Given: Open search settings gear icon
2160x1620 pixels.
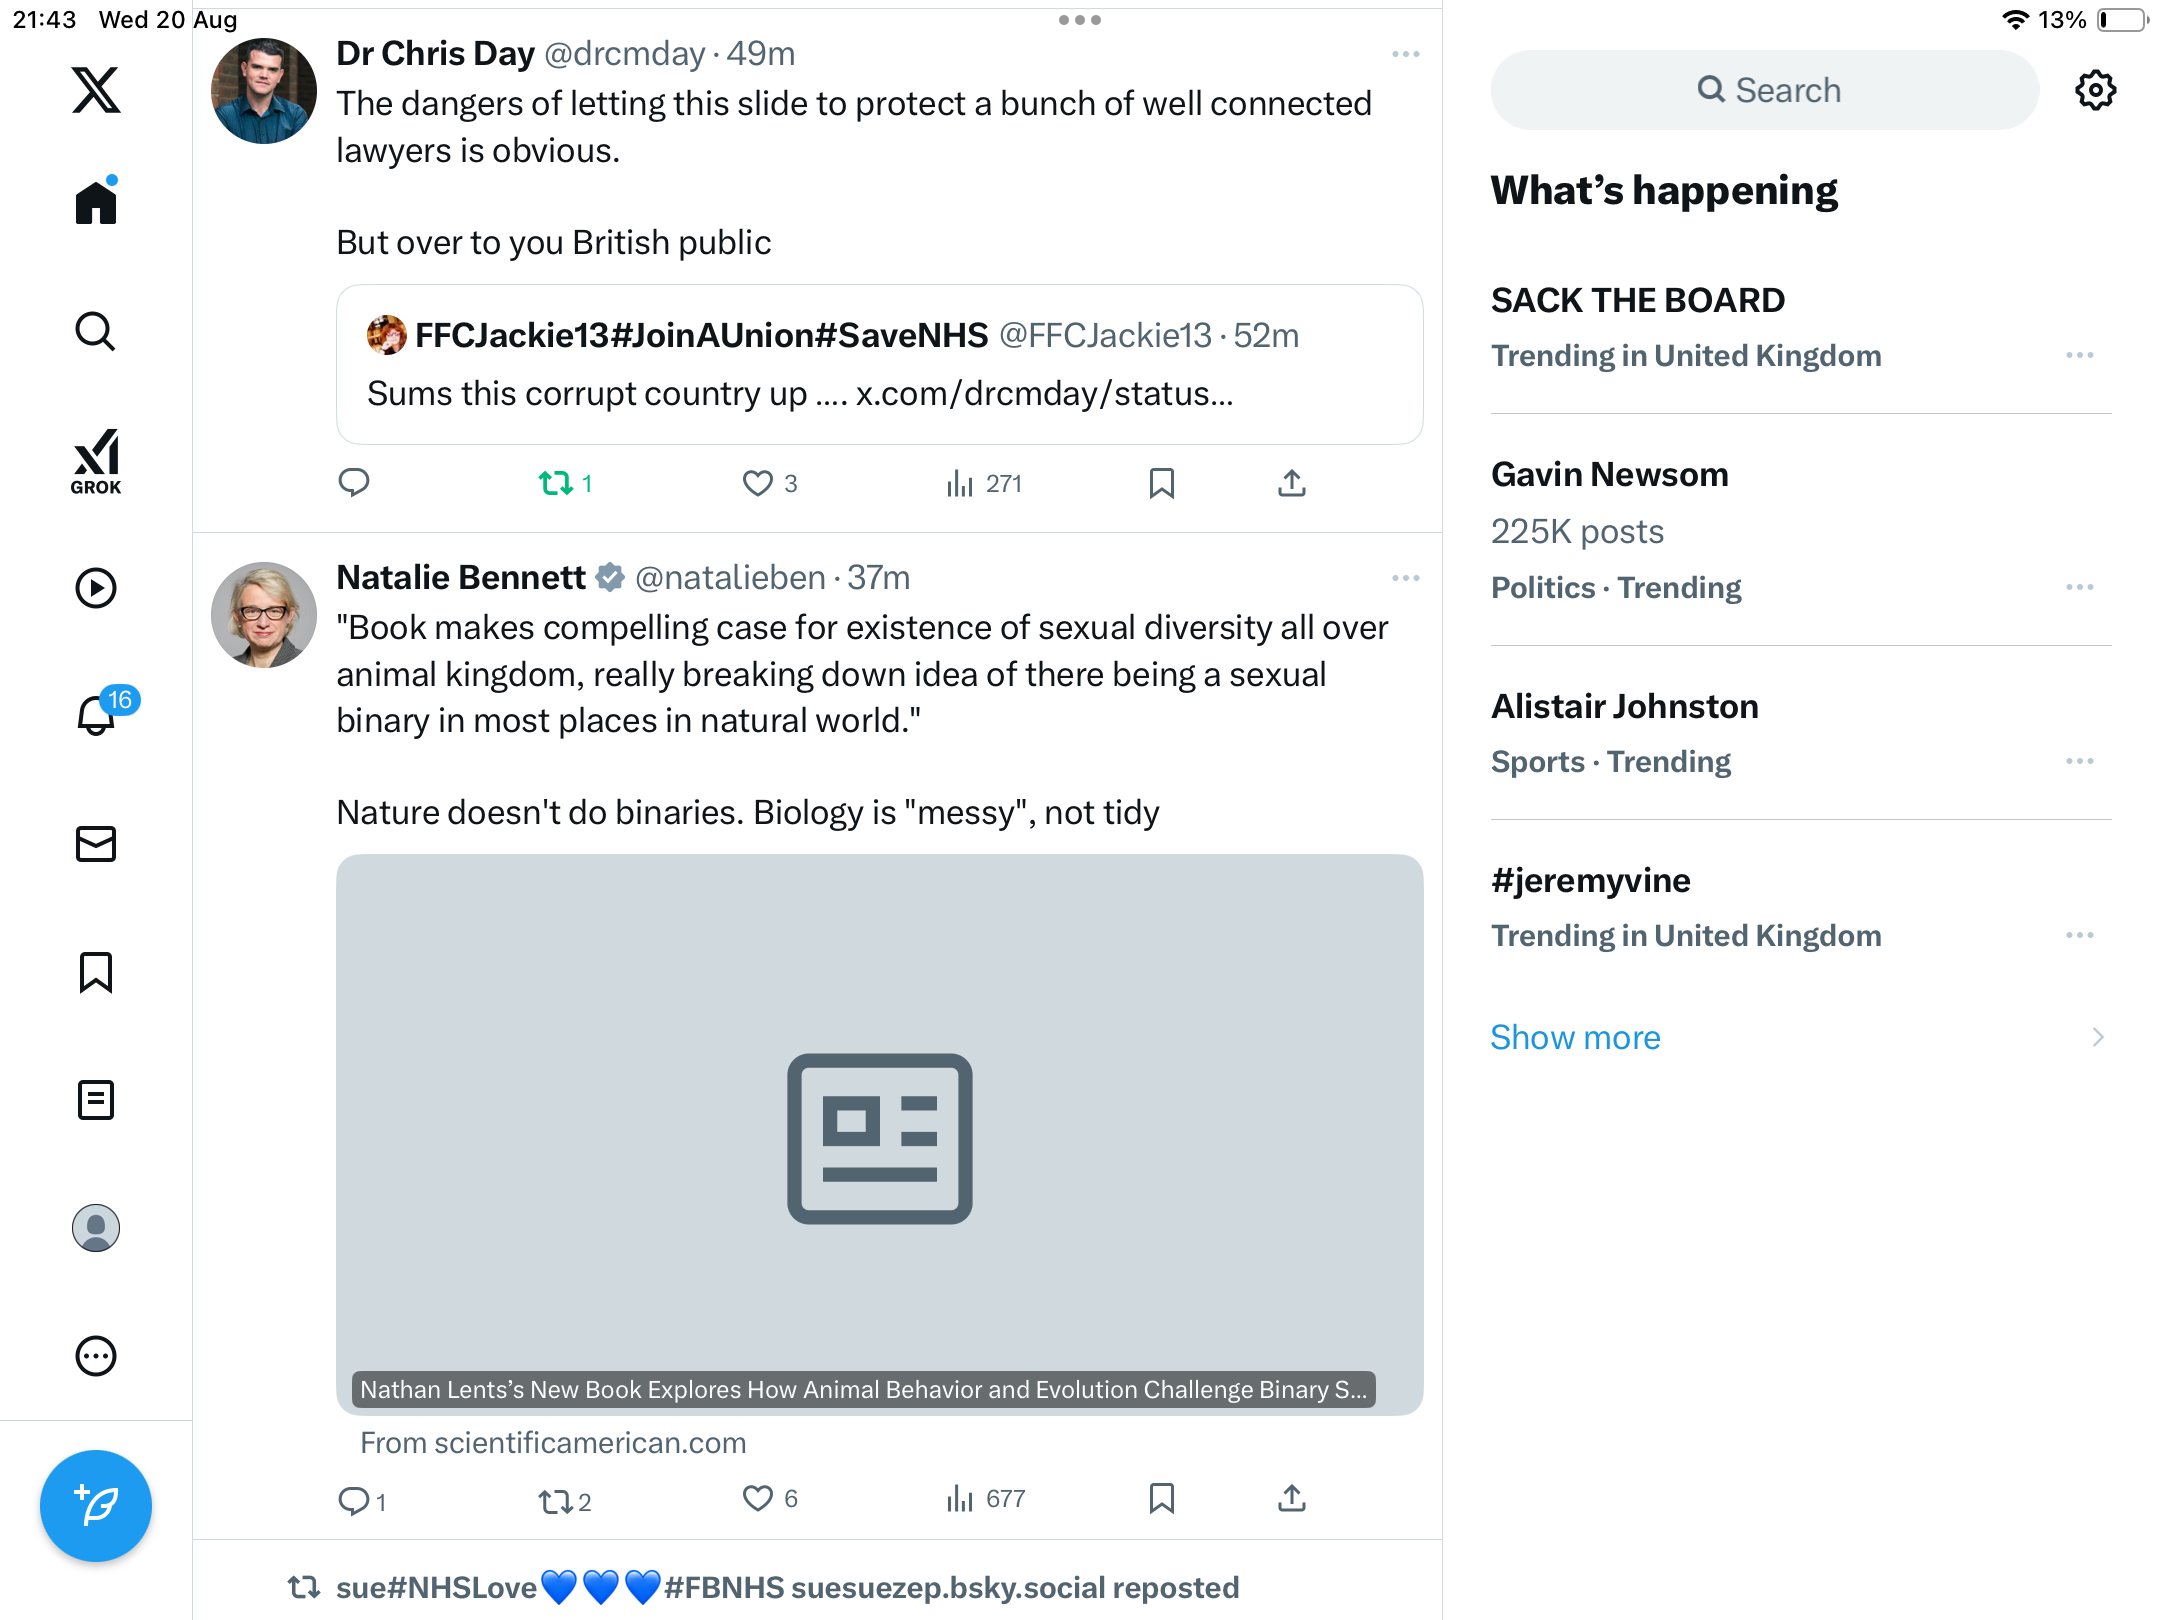Looking at the screenshot, I should (2095, 90).
